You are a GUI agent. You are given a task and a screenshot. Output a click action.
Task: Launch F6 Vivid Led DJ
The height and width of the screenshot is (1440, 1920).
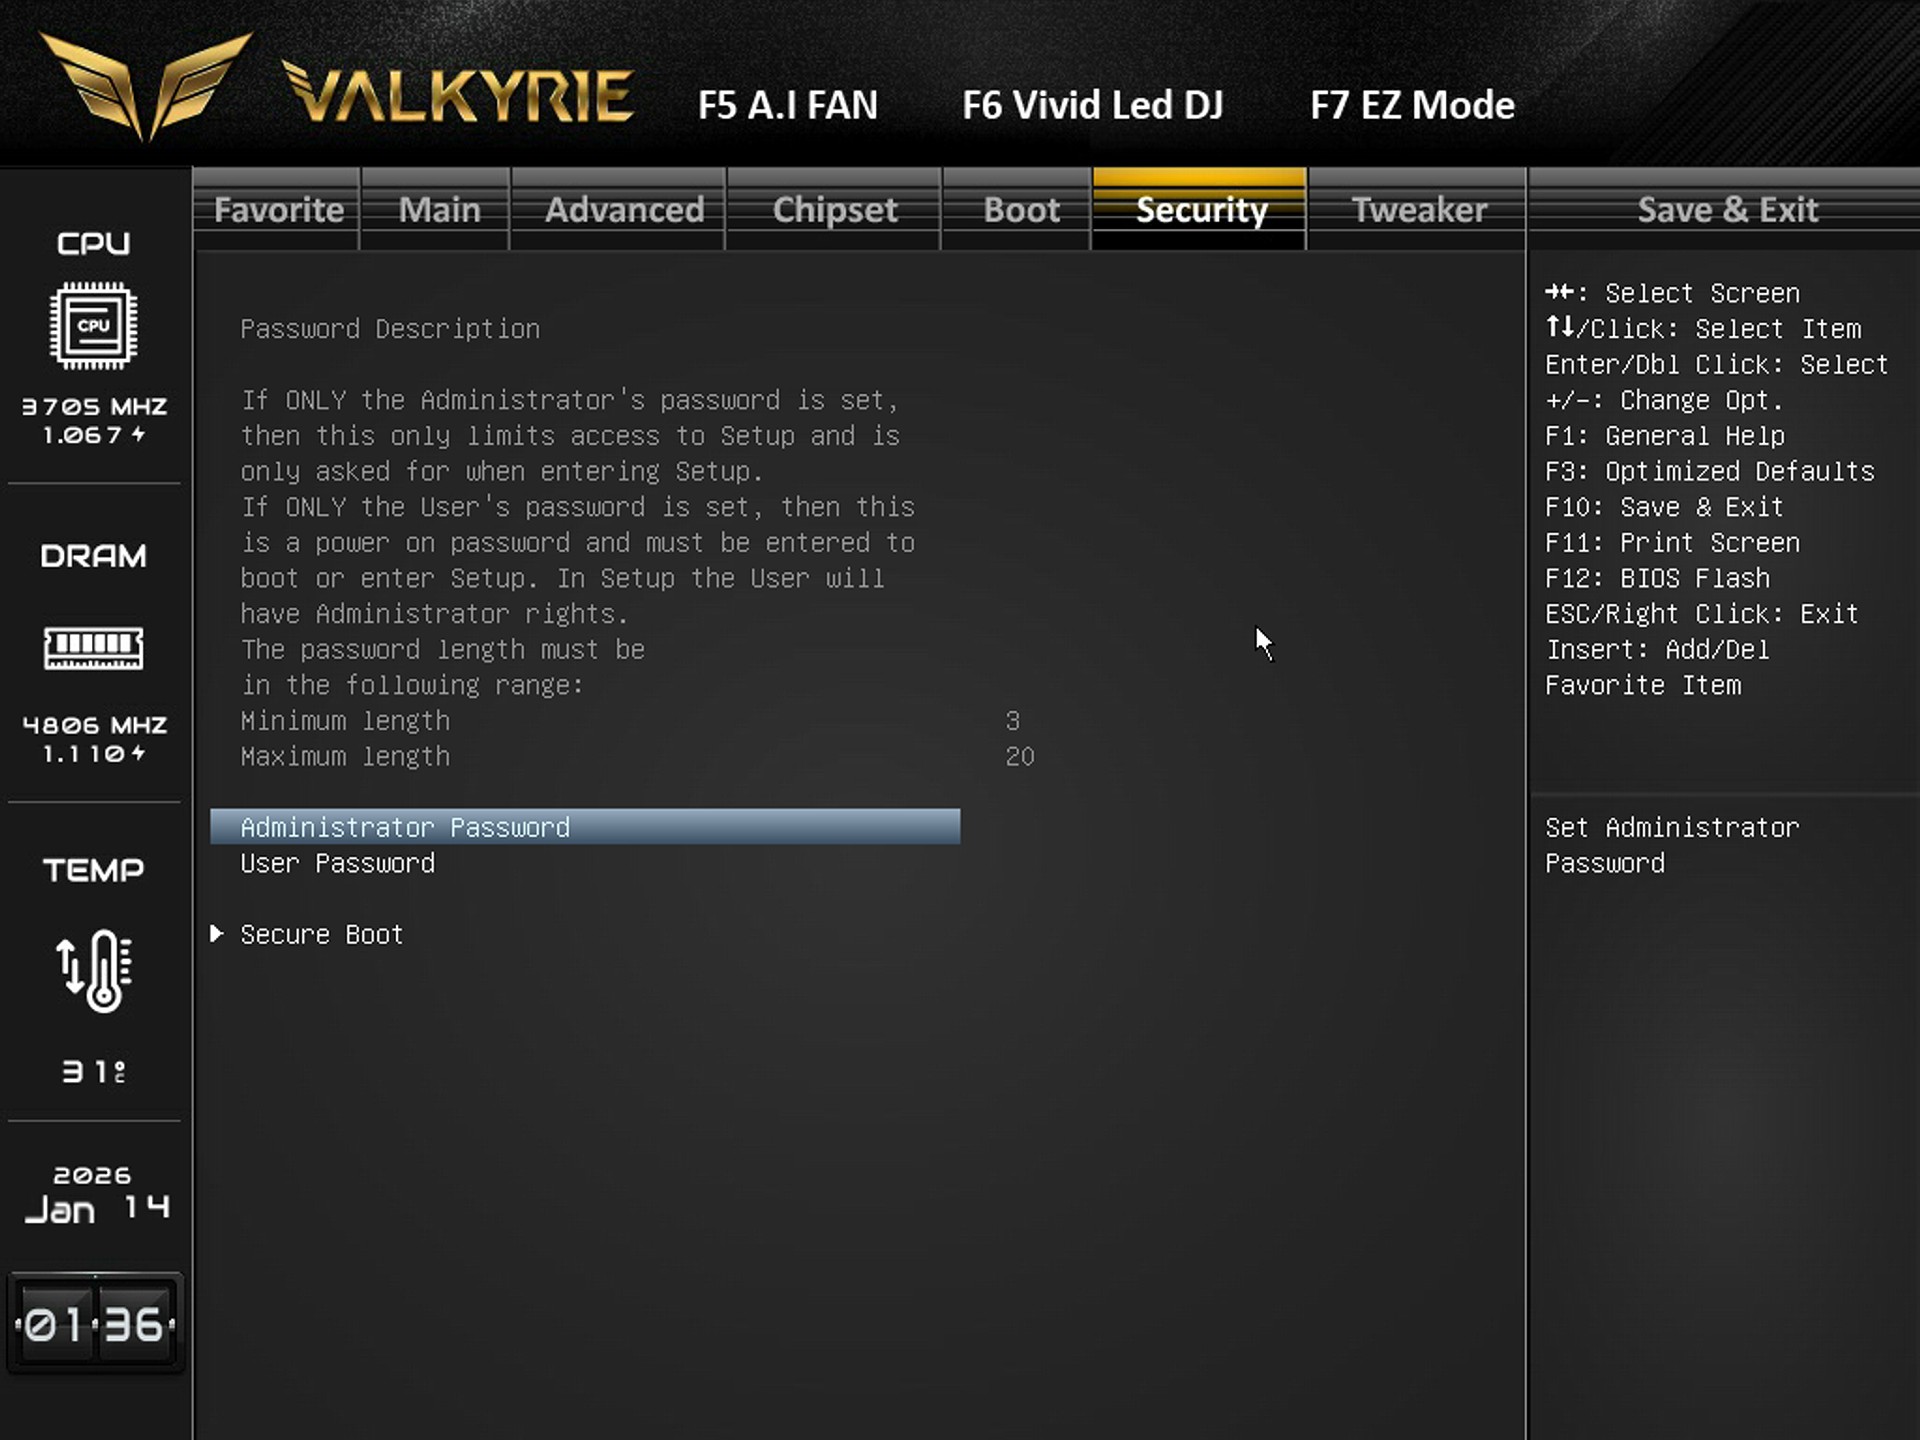[1092, 105]
